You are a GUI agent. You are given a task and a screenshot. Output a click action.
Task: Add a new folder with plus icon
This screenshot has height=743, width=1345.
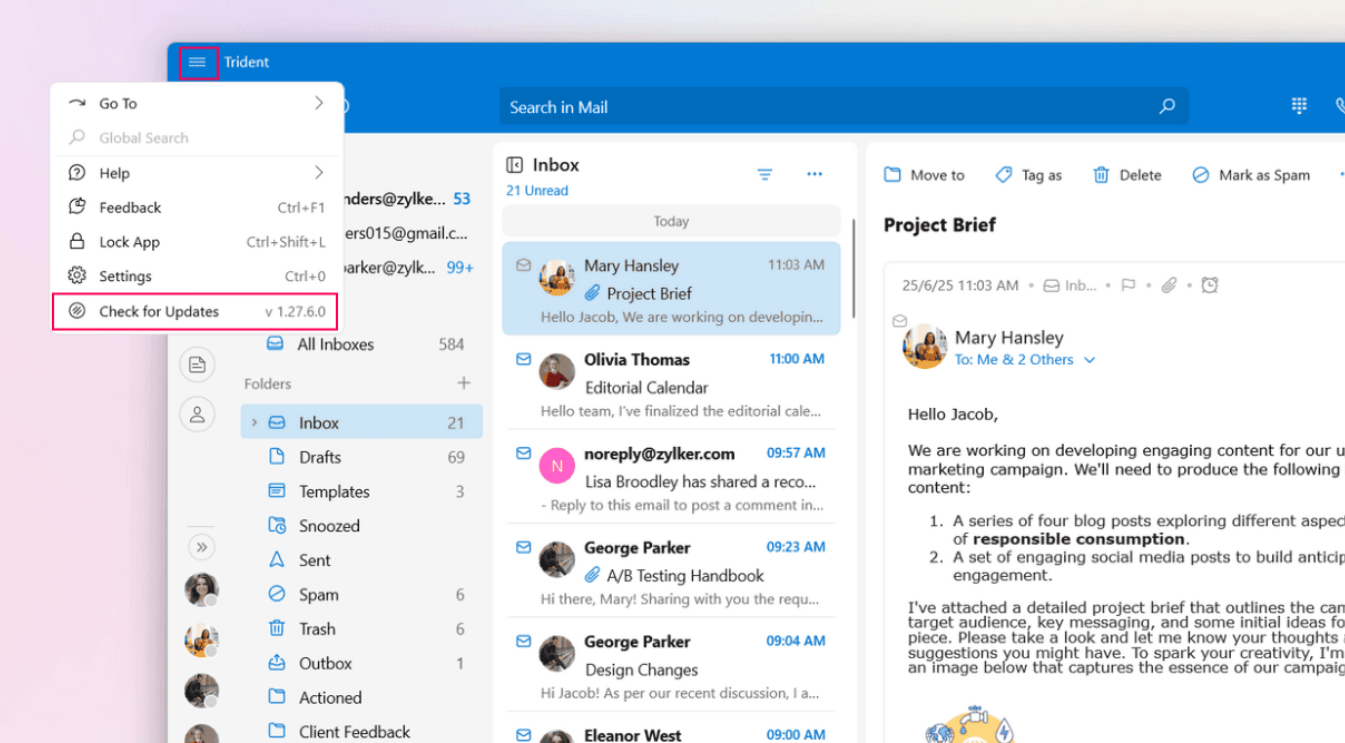[464, 383]
